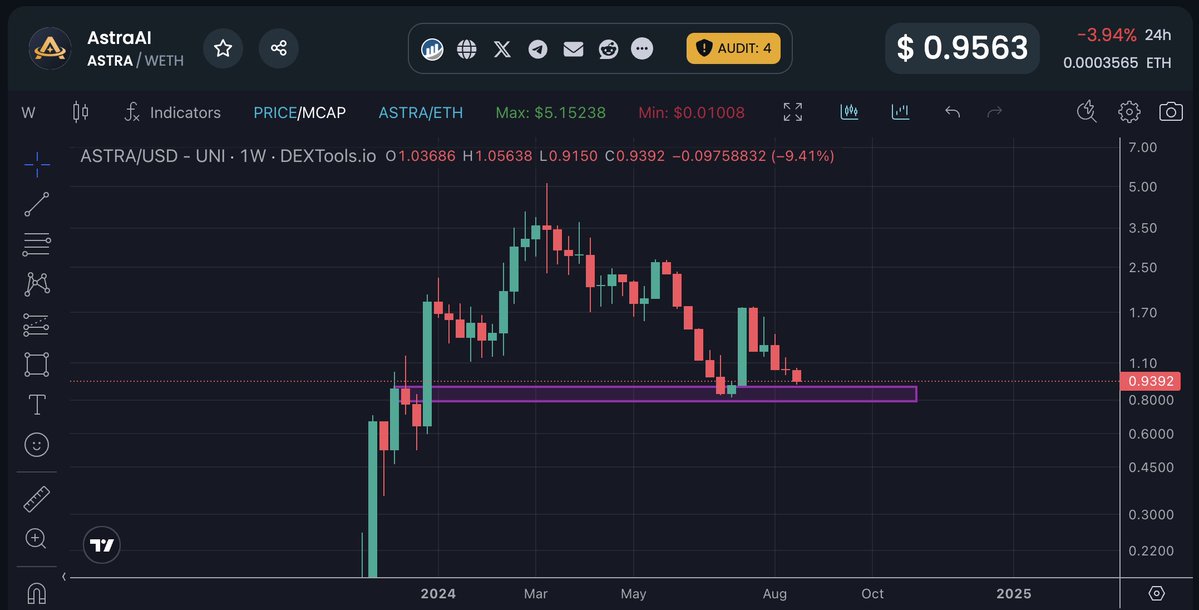Click the -3.94% change value
This screenshot has width=1199, height=610.
pos(1106,35)
